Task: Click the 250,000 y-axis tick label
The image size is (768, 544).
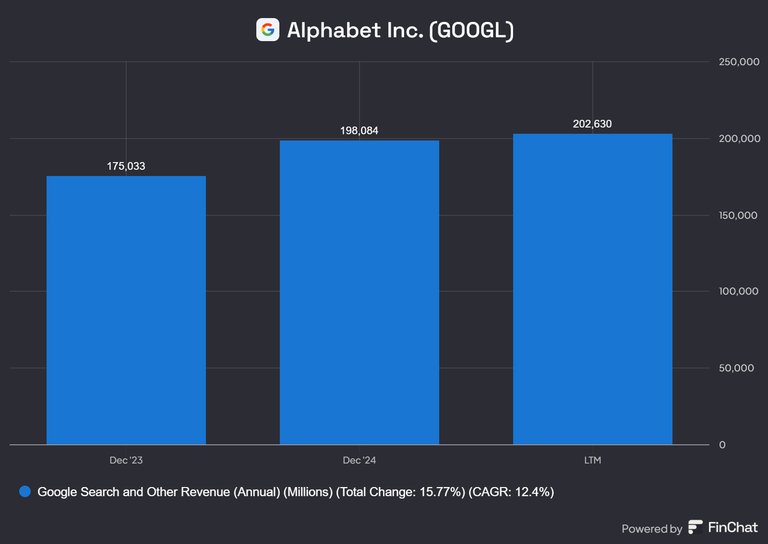Action: click(x=739, y=62)
